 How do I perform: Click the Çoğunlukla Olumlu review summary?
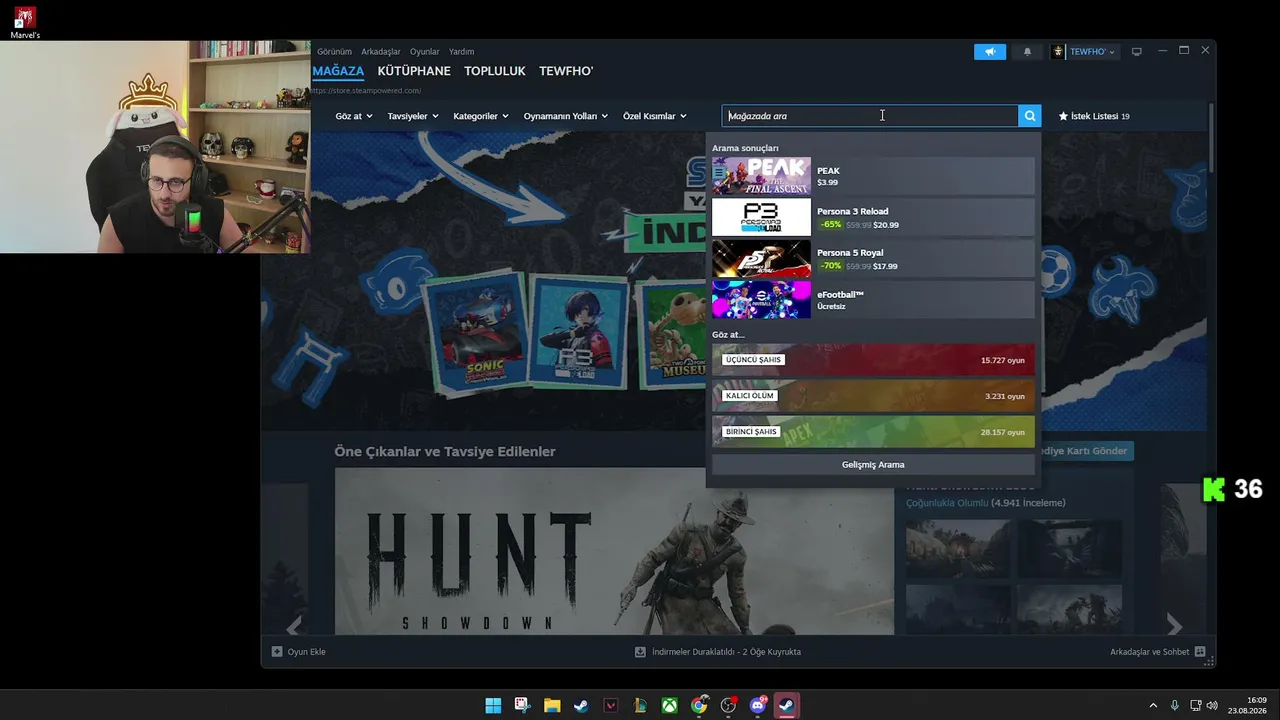tap(947, 503)
